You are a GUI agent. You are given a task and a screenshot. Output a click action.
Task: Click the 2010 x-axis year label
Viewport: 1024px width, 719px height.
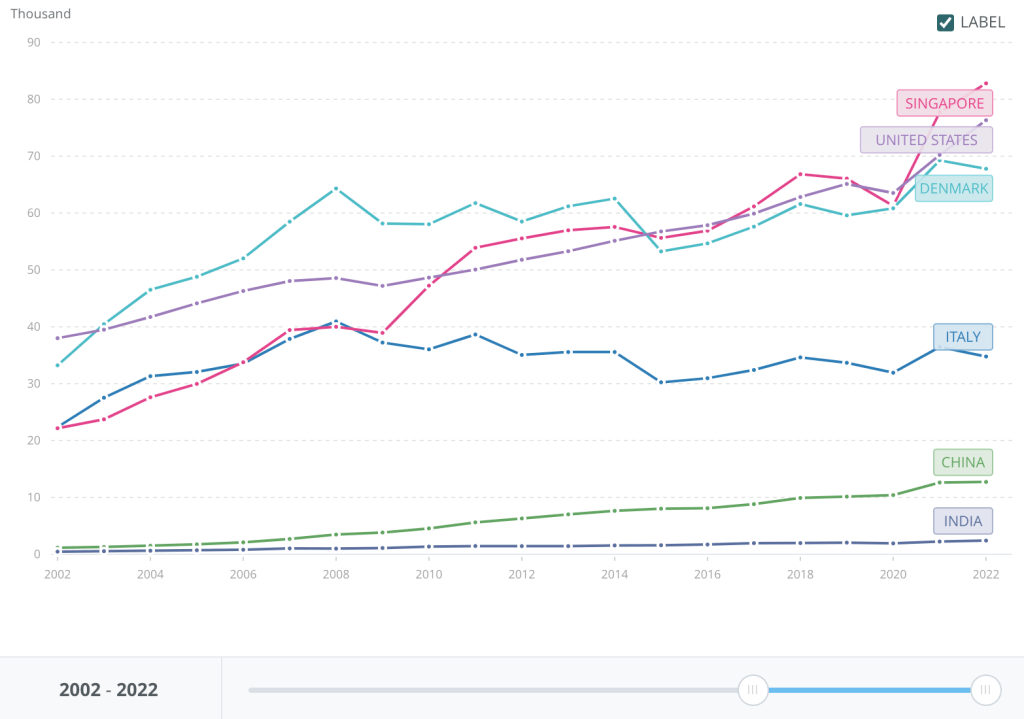(x=429, y=574)
